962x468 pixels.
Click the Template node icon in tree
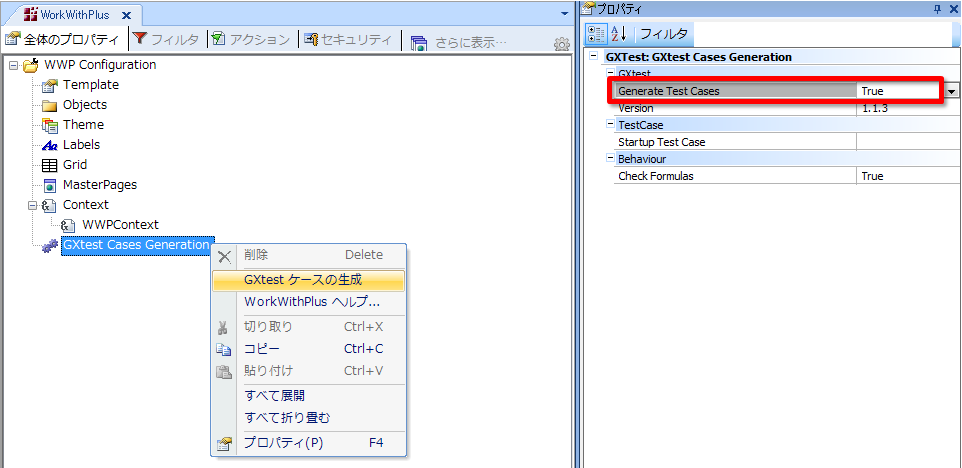[x=50, y=85]
